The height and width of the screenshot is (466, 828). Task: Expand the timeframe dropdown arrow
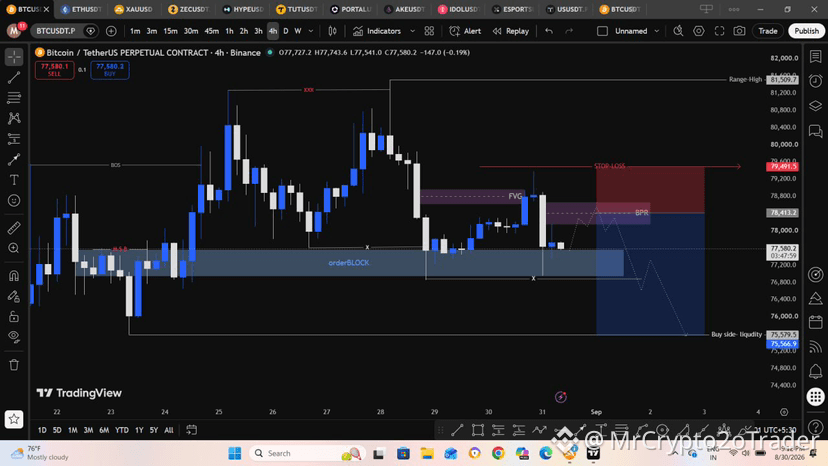click(x=311, y=31)
